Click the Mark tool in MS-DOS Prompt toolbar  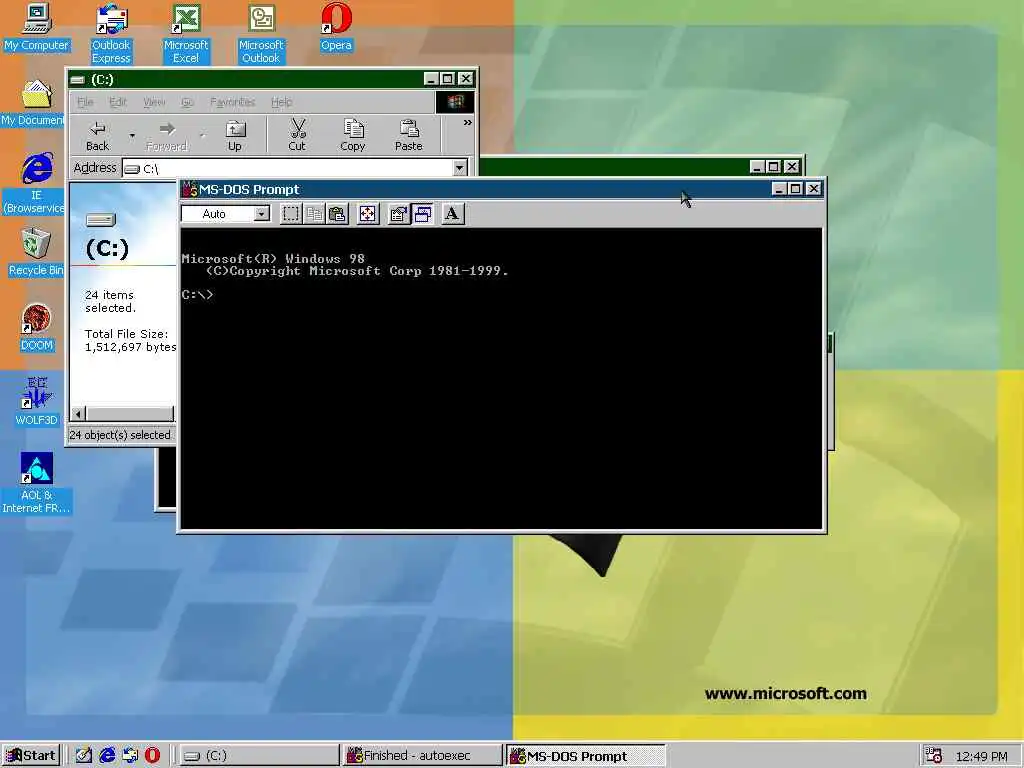(291, 214)
